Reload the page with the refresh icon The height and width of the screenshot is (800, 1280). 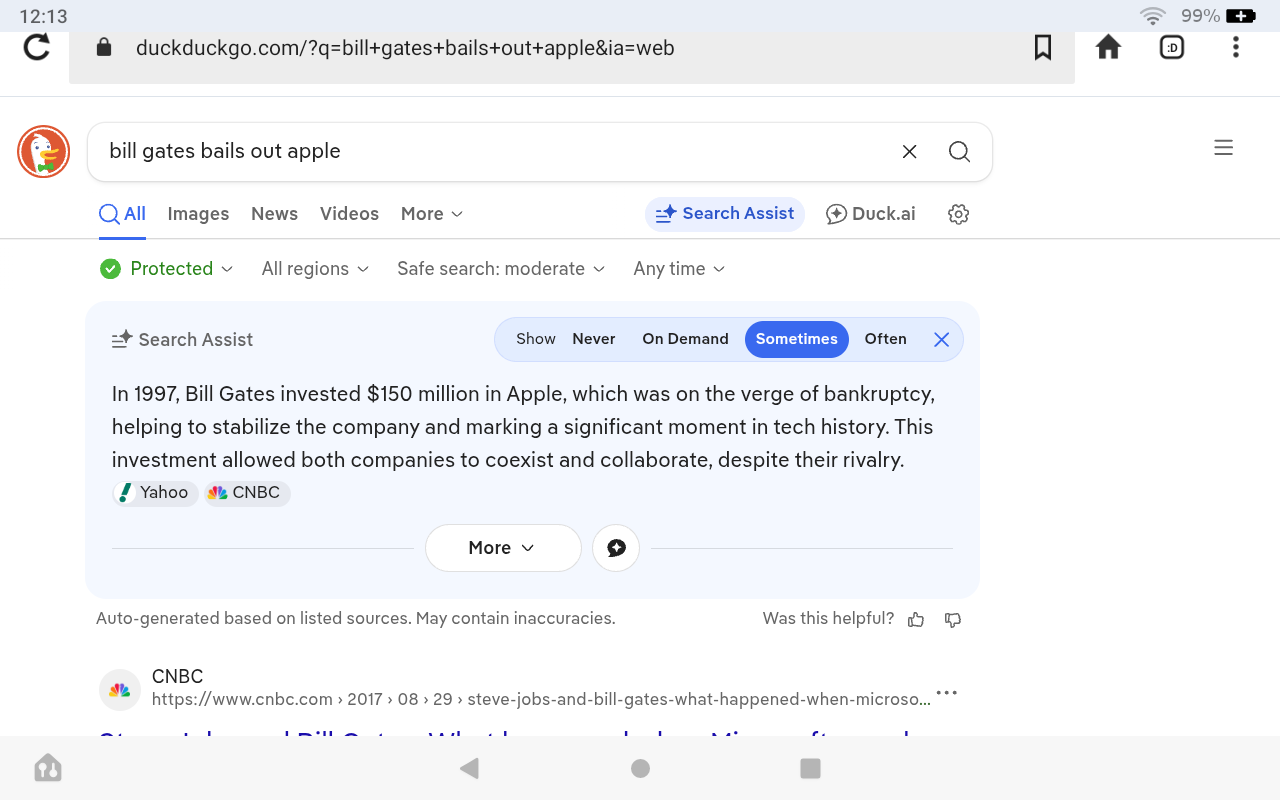pyautogui.click(x=37, y=47)
